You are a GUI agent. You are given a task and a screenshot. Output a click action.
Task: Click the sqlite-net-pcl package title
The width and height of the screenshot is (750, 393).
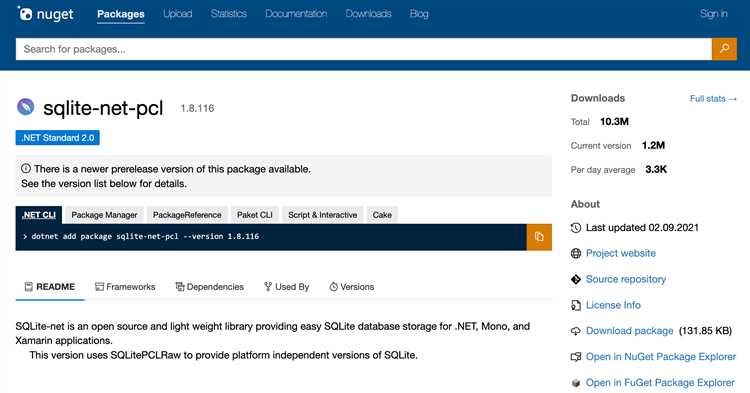103,108
